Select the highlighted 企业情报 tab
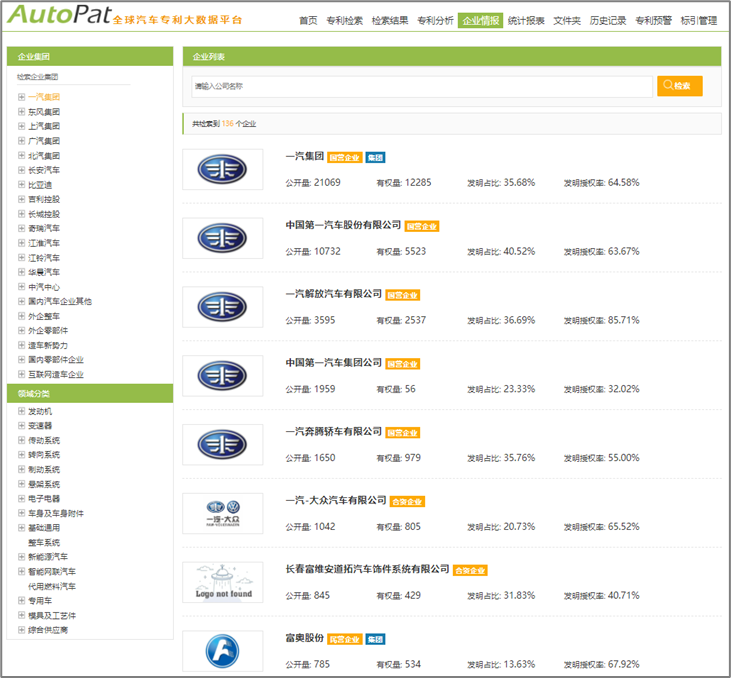The height and width of the screenshot is (678, 731). pyautogui.click(x=480, y=21)
